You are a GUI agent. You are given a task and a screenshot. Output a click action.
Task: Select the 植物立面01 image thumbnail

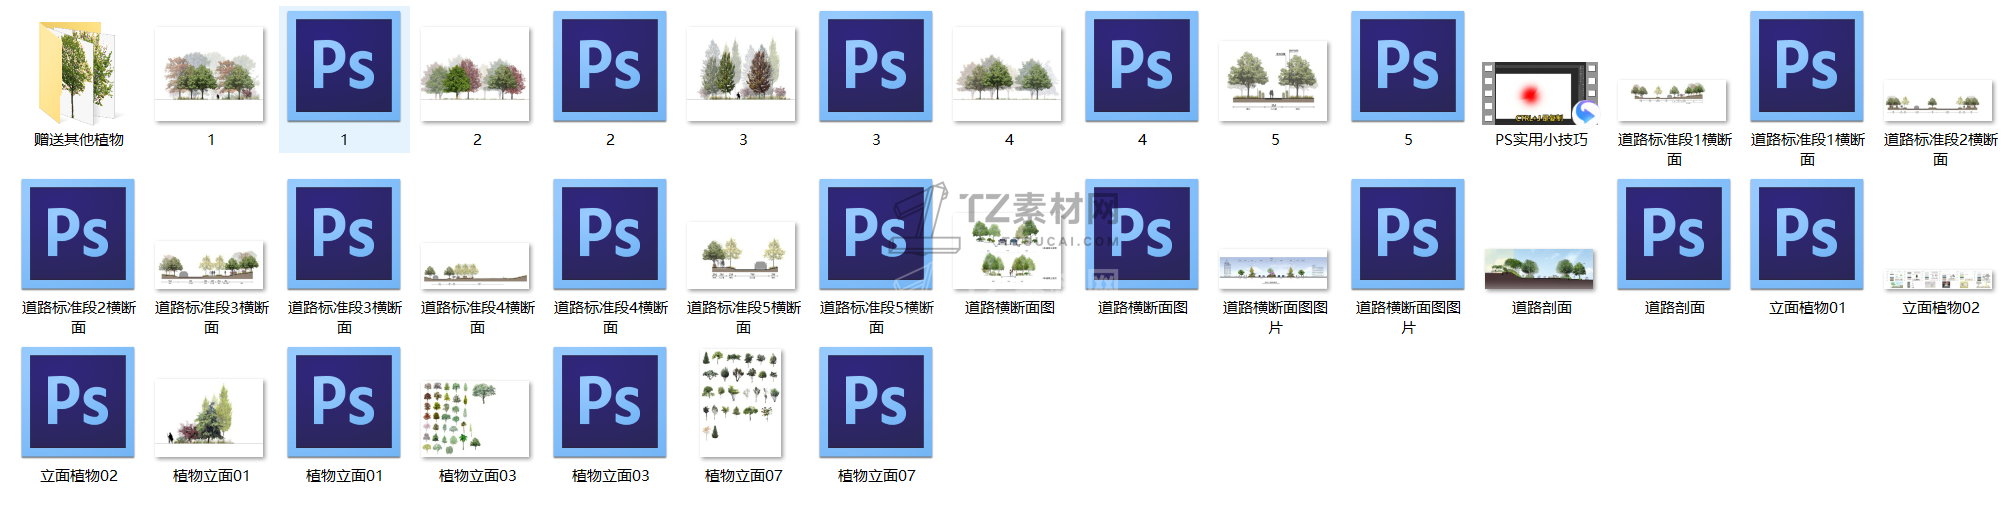[210, 418]
